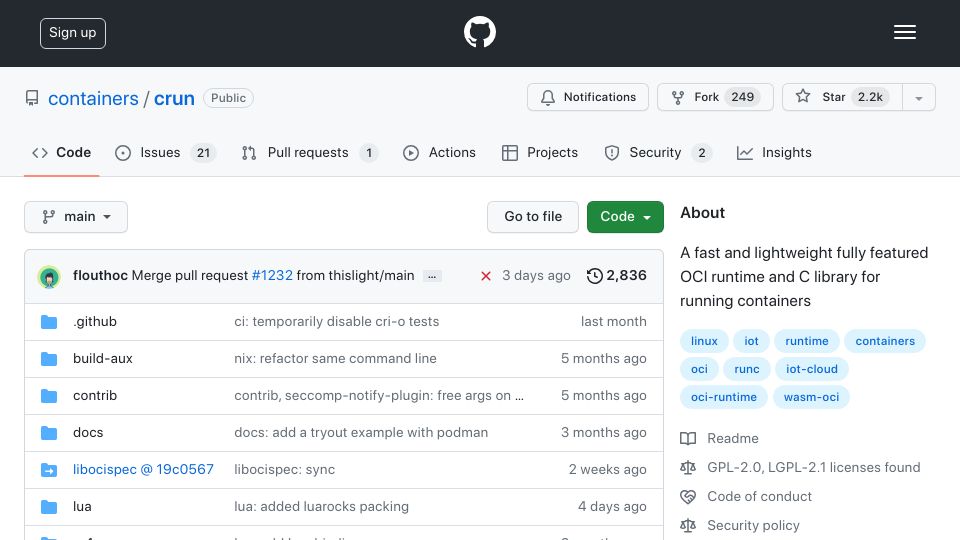Click the GitHub Octocat logo
The width and height of the screenshot is (960, 540).
[x=479, y=32]
